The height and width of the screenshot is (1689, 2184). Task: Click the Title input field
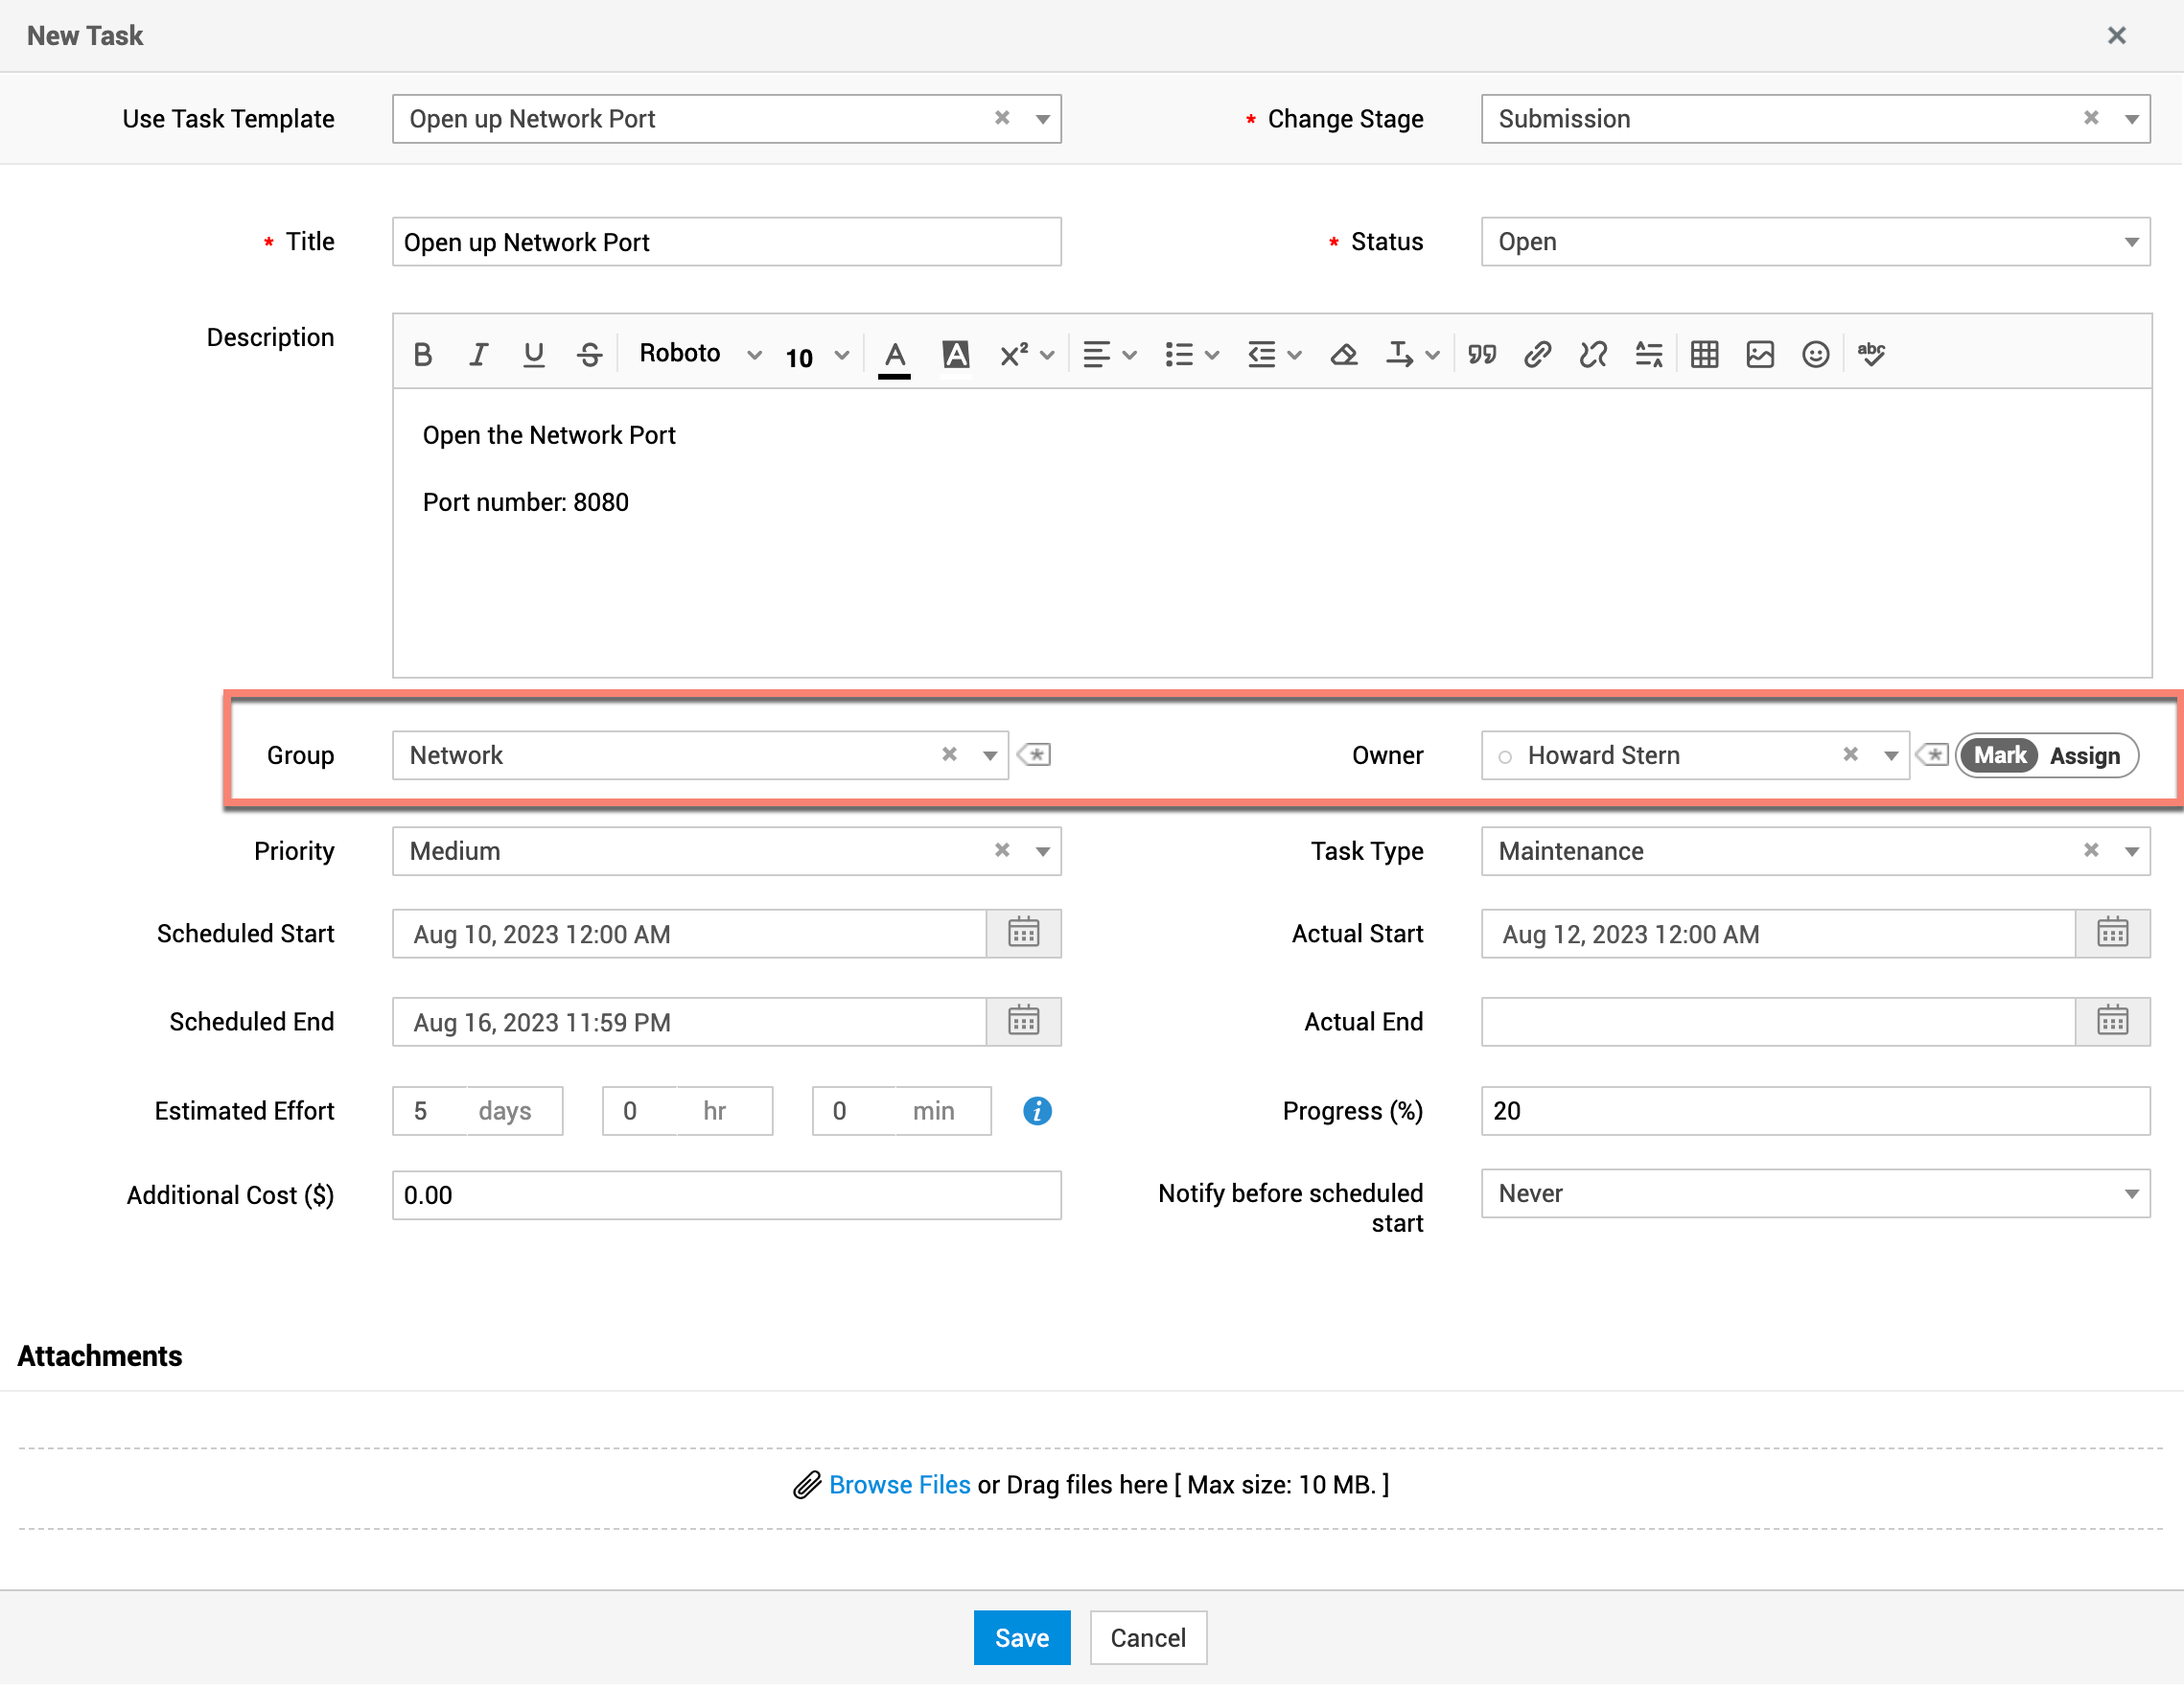pyautogui.click(x=726, y=242)
